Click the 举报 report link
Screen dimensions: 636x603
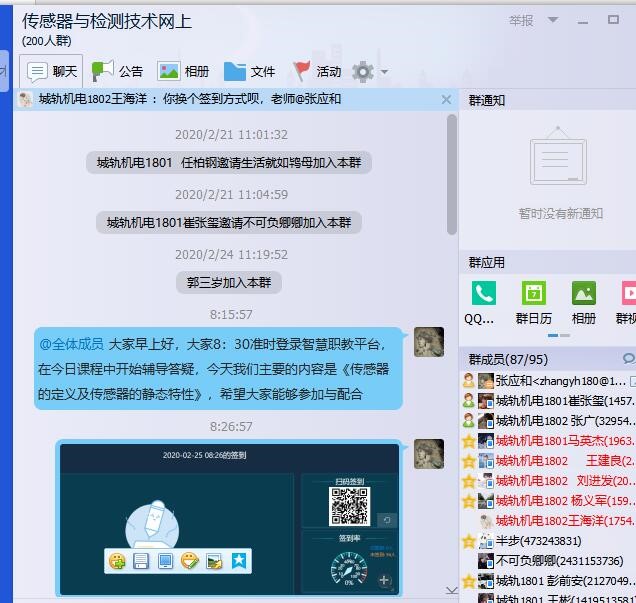[x=521, y=20]
